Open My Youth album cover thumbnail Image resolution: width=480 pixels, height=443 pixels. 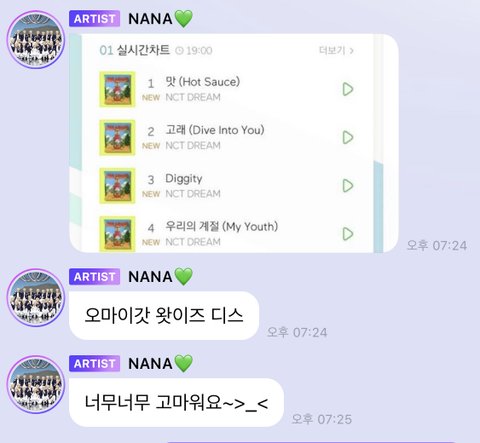117,234
